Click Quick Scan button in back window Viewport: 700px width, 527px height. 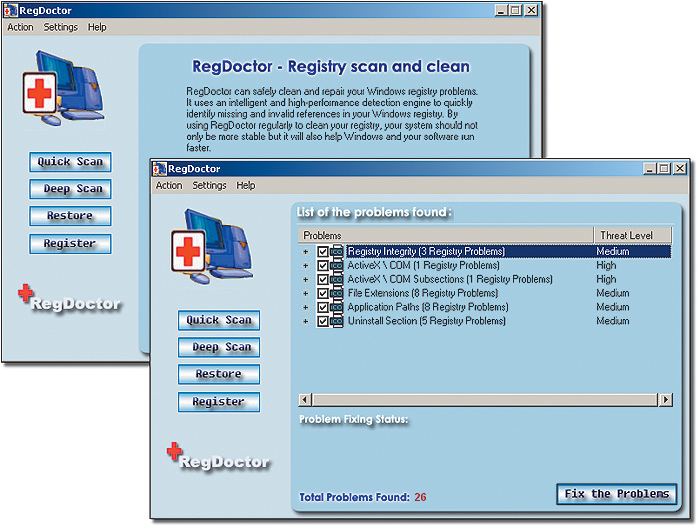tap(70, 162)
